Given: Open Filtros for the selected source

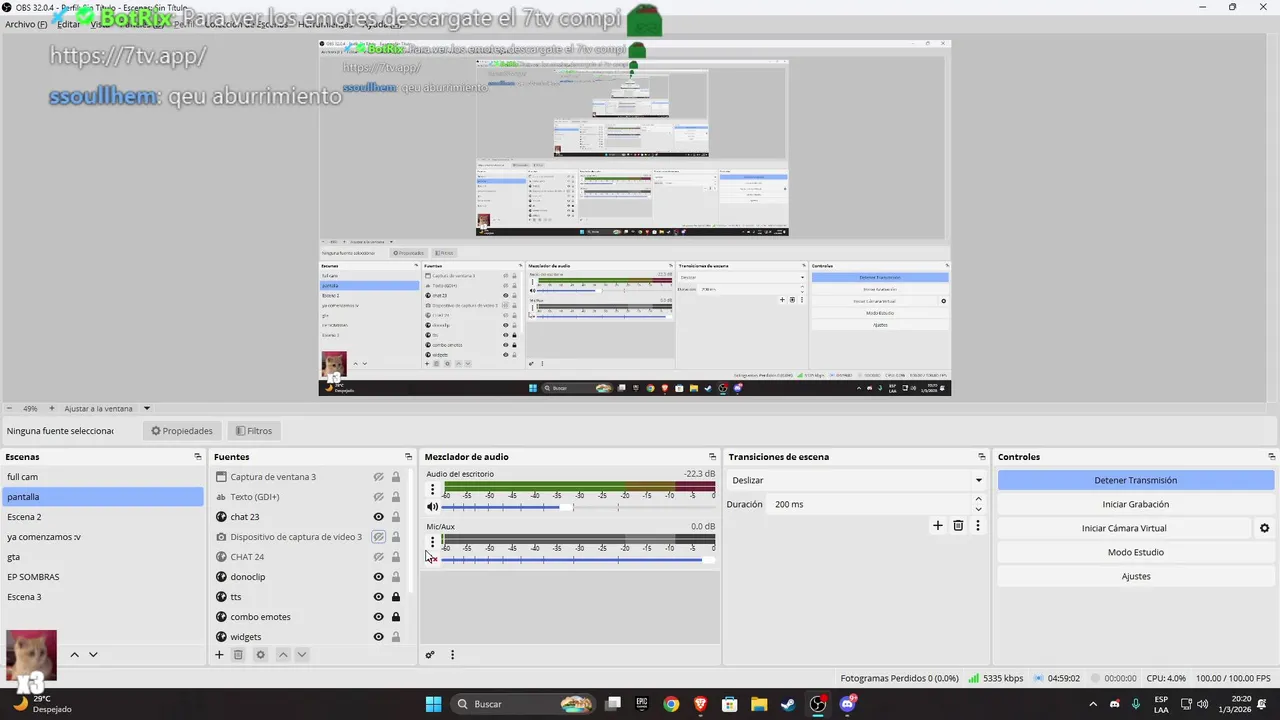Looking at the screenshot, I should click(x=253, y=431).
